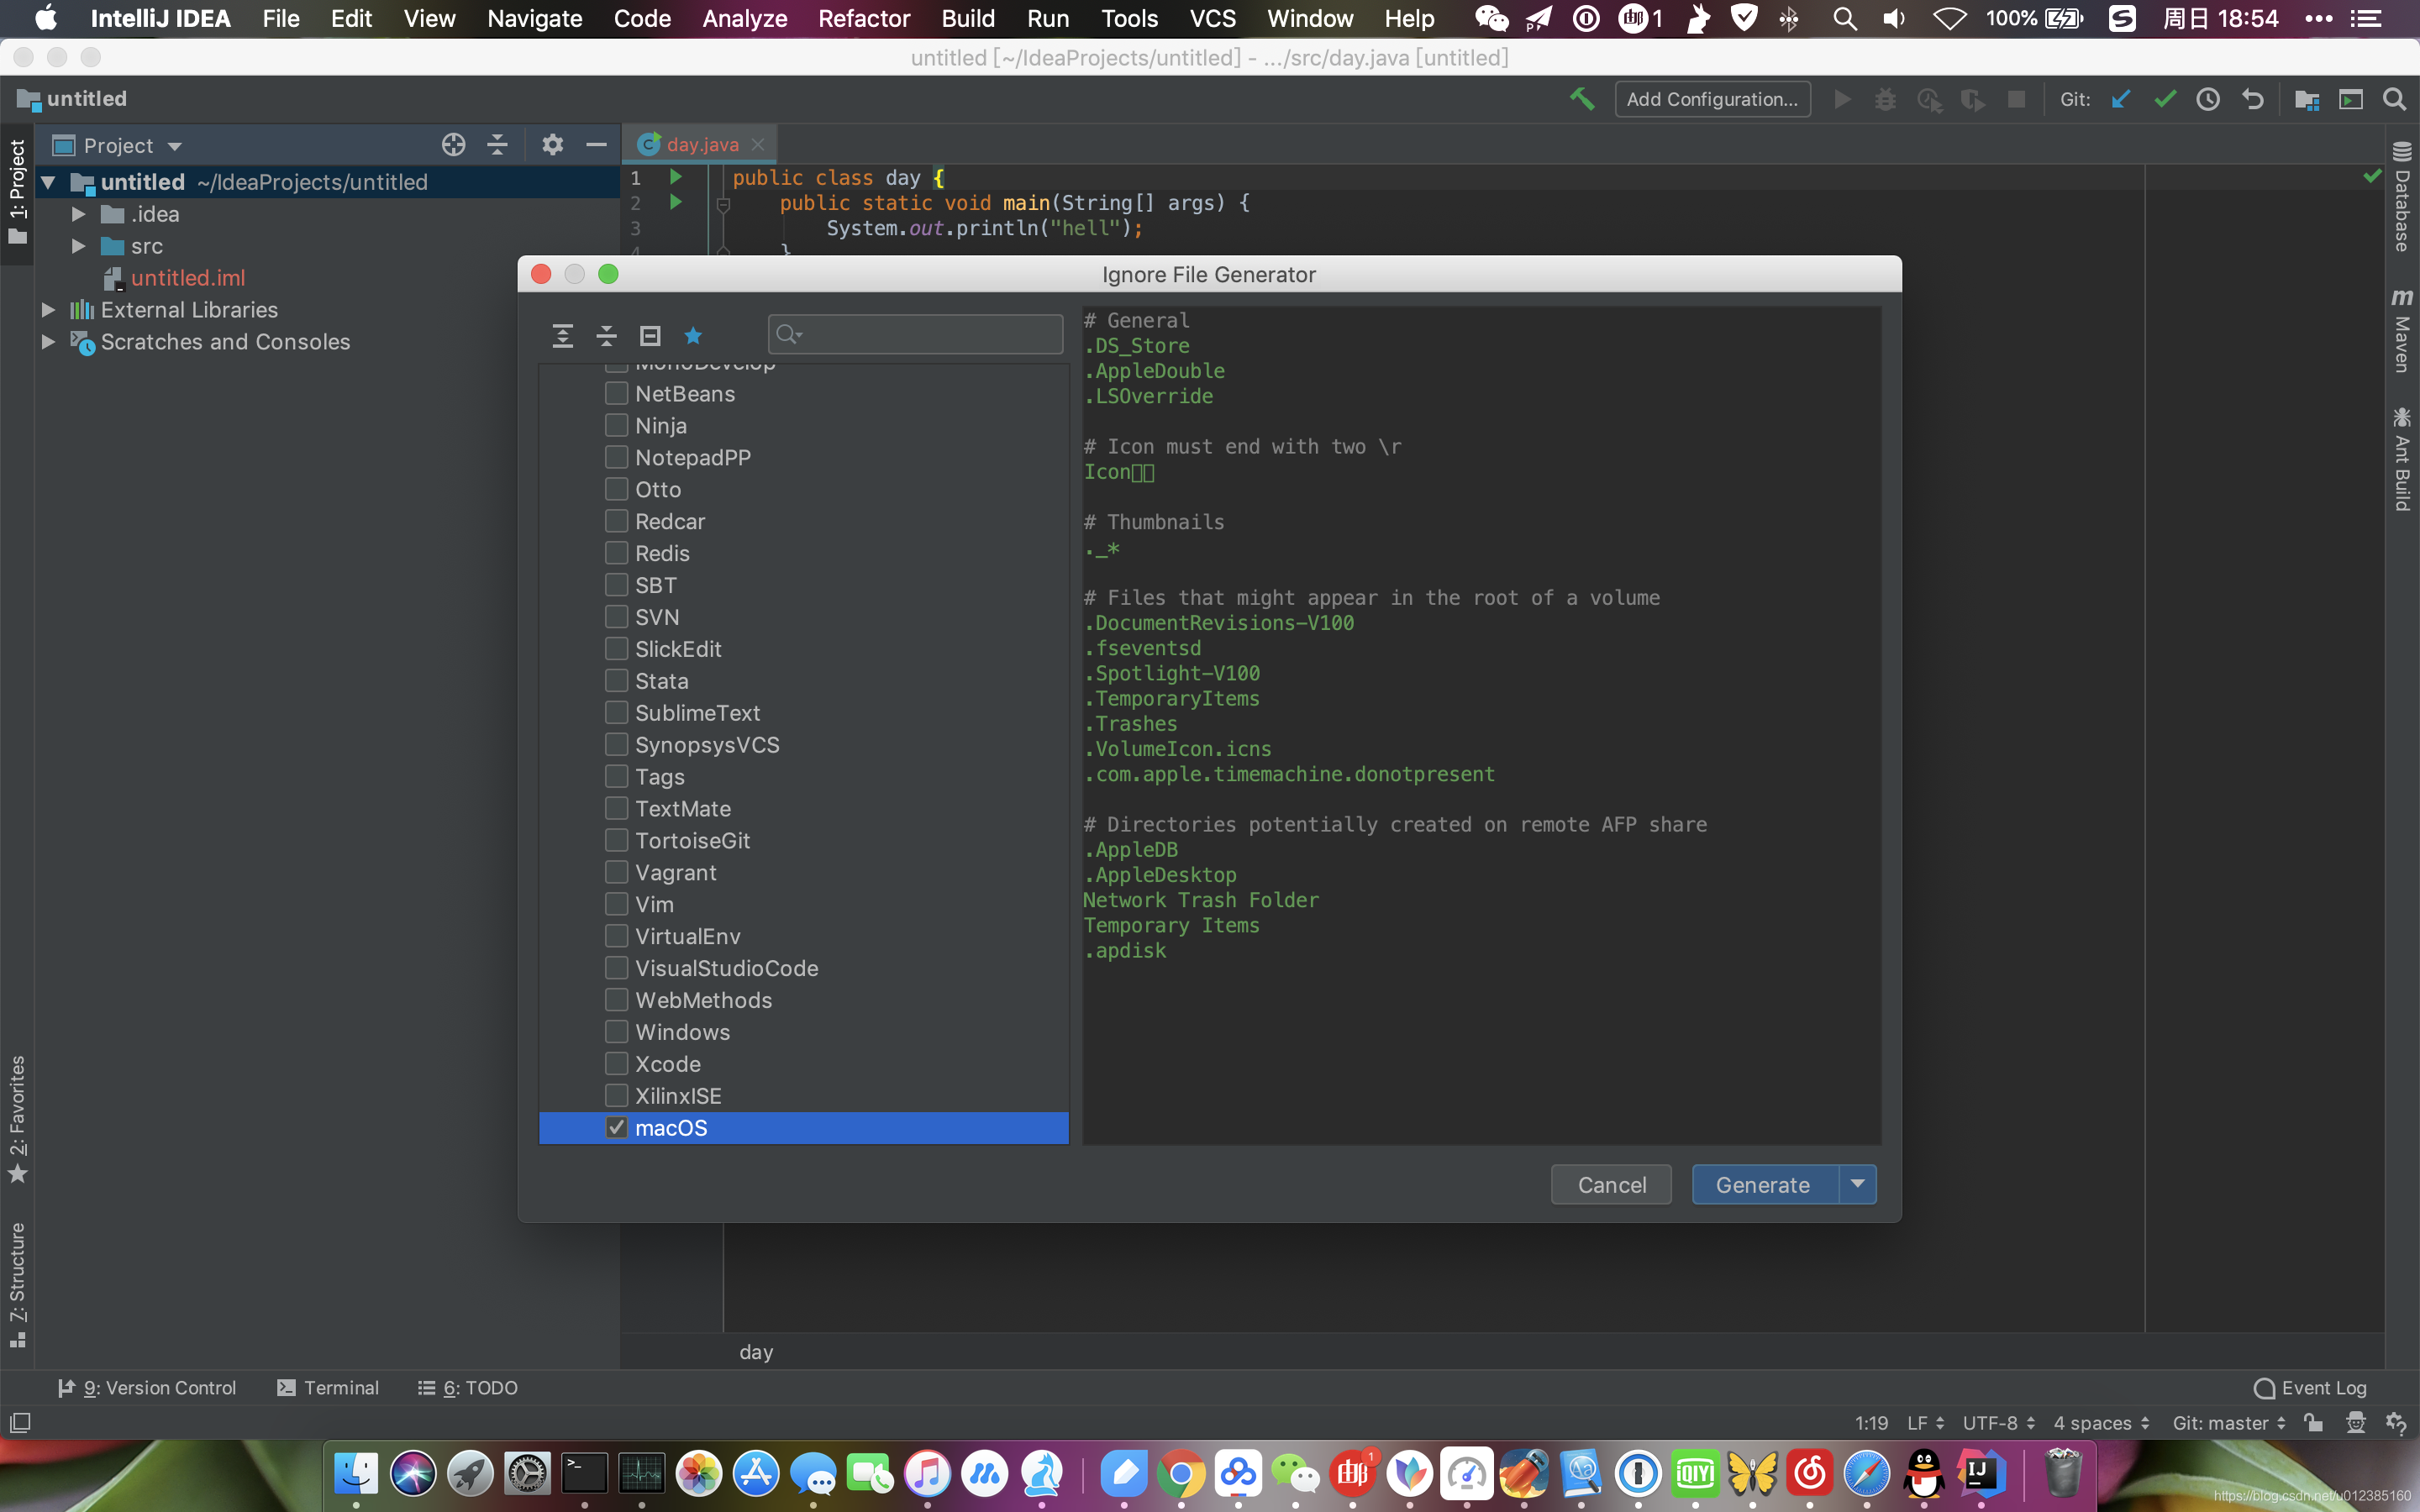2420x1512 pixels.
Task: Click the WeChat menu bar icon
Action: coord(1492,18)
